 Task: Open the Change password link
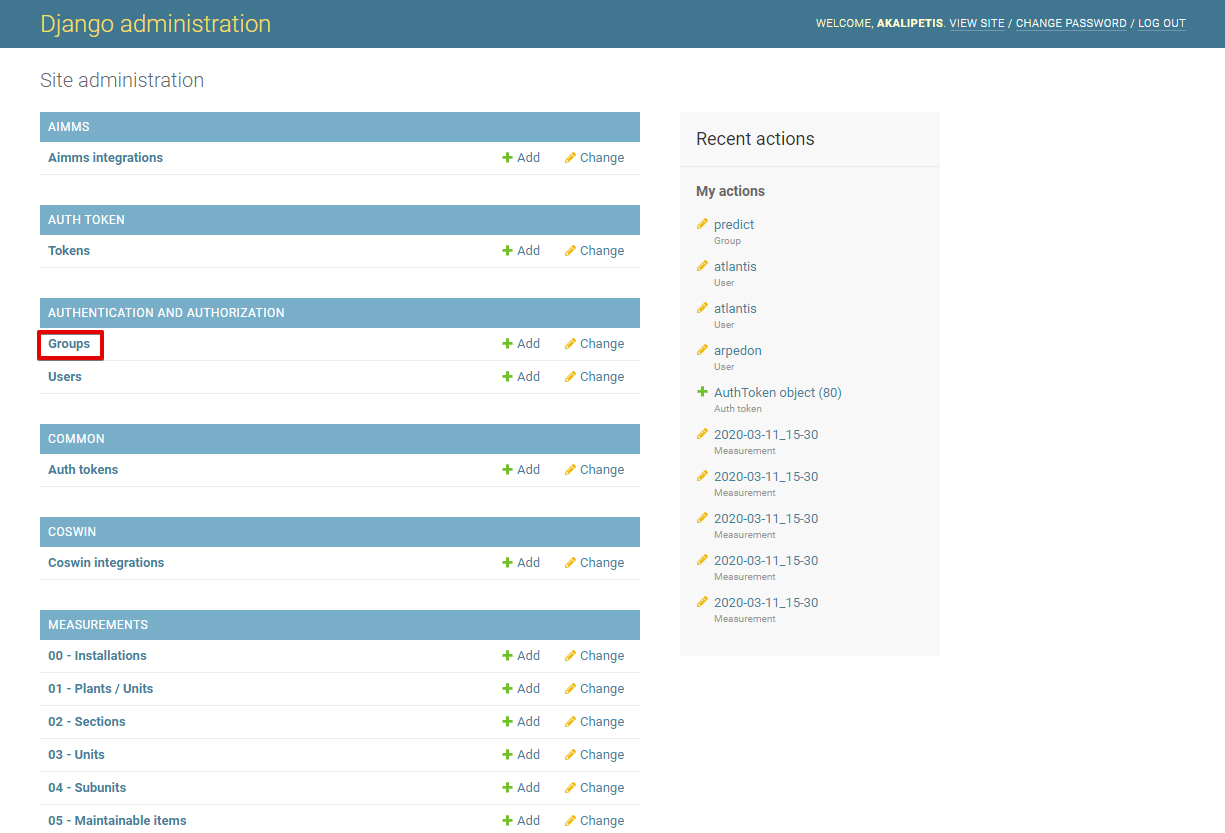coord(1071,23)
